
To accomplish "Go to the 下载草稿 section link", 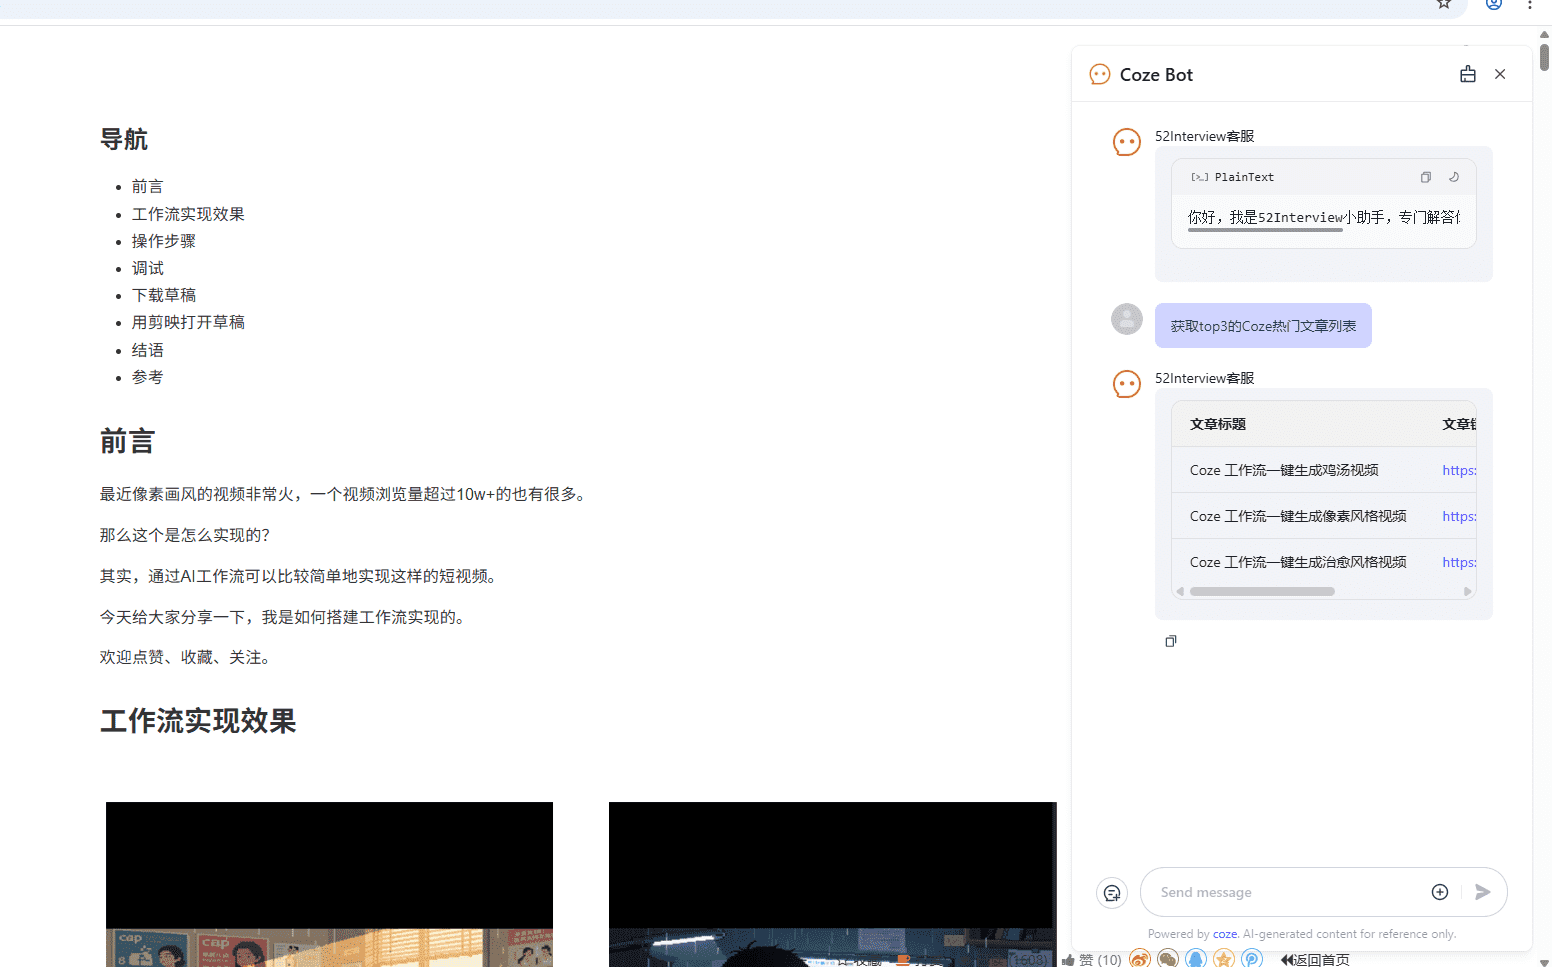I will 164,295.
